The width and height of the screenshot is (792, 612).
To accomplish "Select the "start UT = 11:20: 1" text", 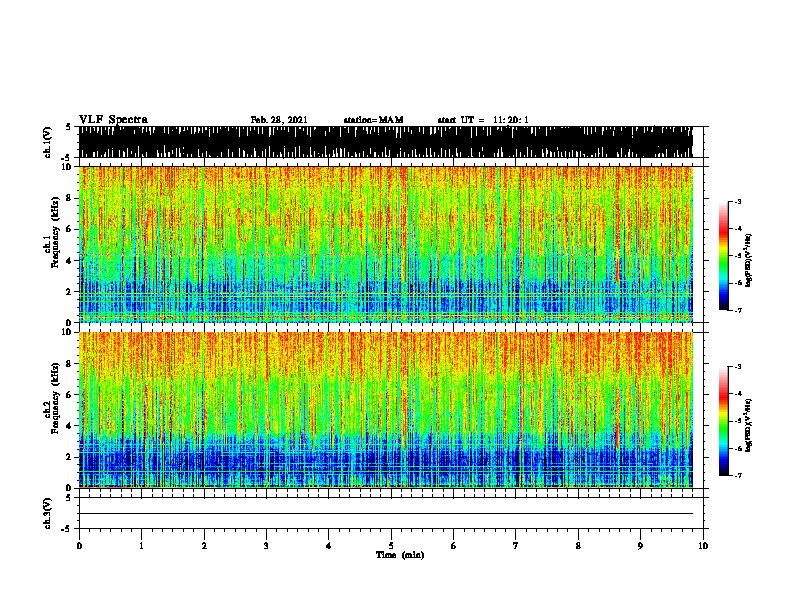I will click(x=483, y=120).
